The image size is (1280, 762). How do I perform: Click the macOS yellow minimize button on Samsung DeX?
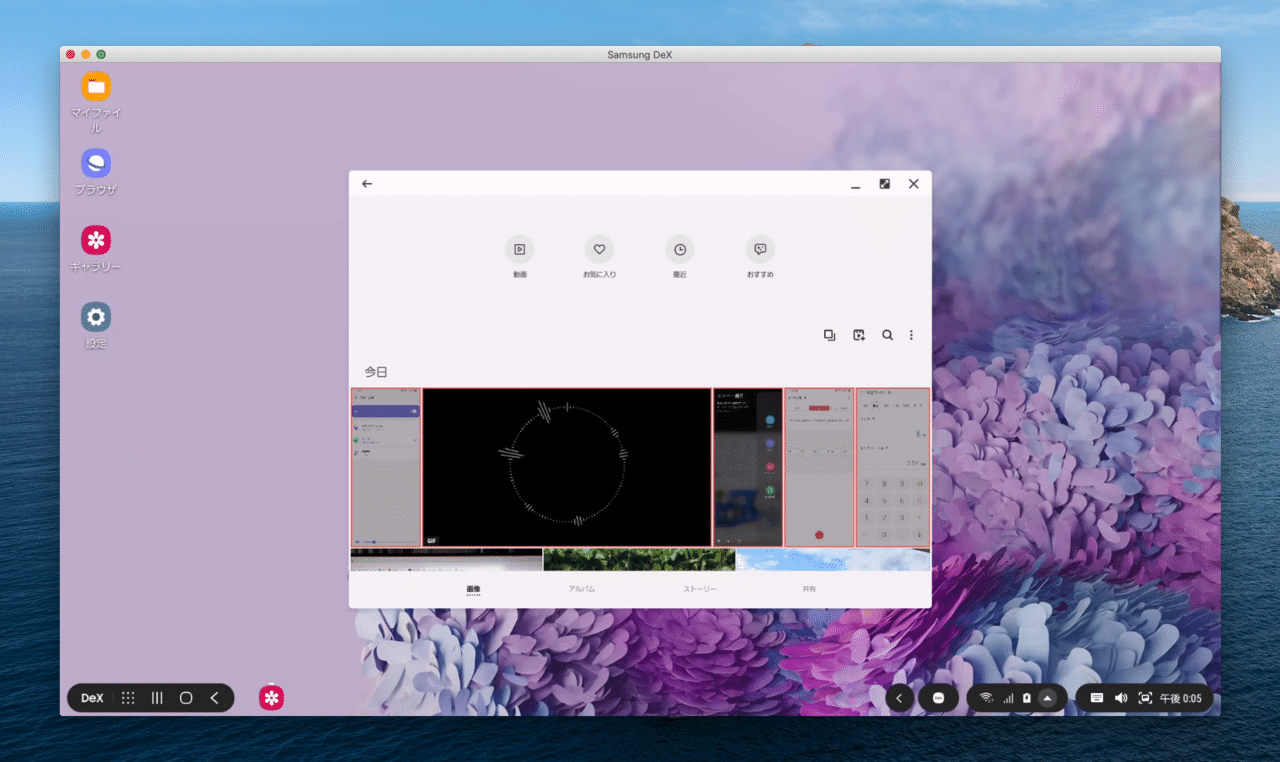pos(86,54)
